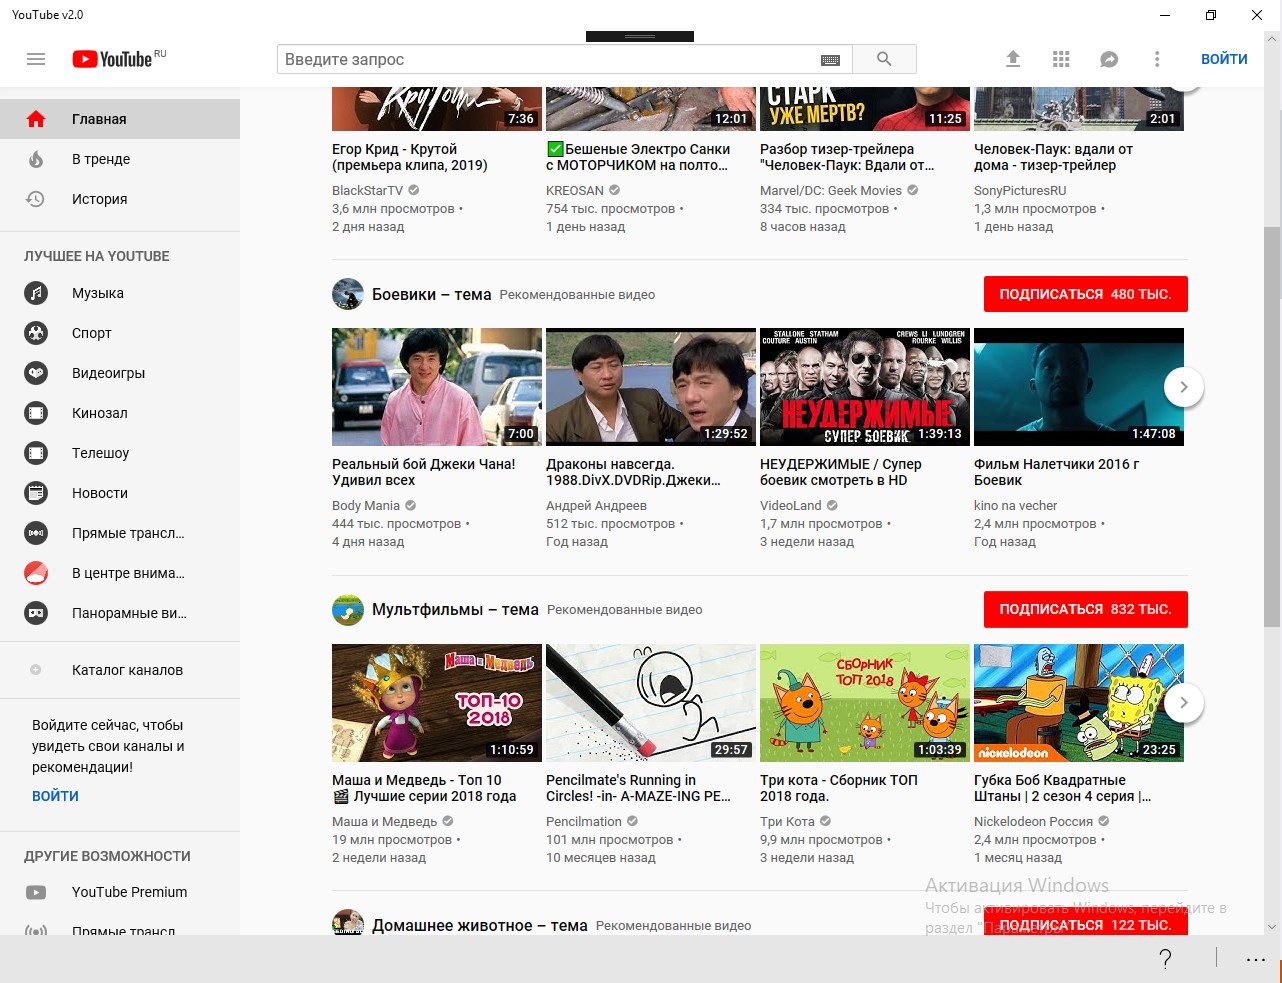Open the В тренде trending section

[120, 159]
